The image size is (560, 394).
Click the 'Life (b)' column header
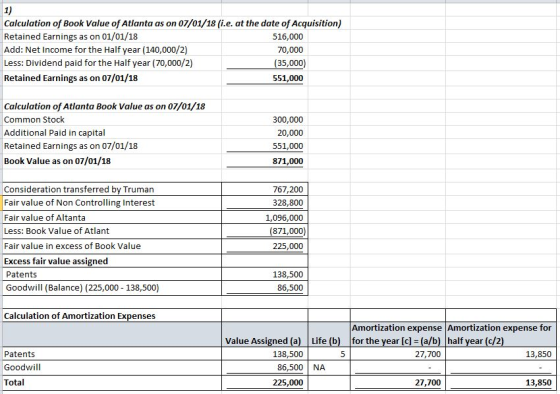point(326,341)
